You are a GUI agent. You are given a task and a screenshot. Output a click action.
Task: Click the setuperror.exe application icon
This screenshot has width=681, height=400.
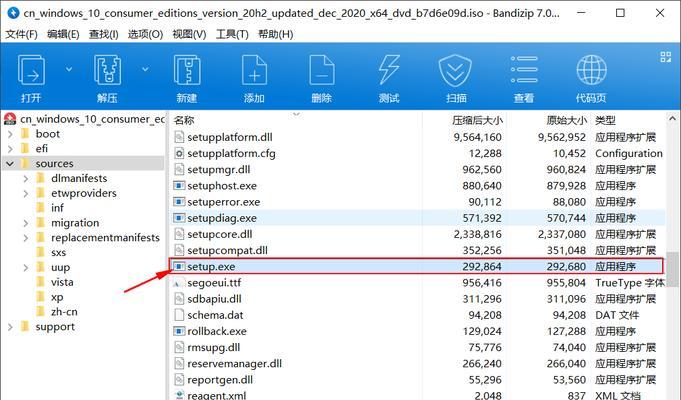pyautogui.click(x=179, y=202)
